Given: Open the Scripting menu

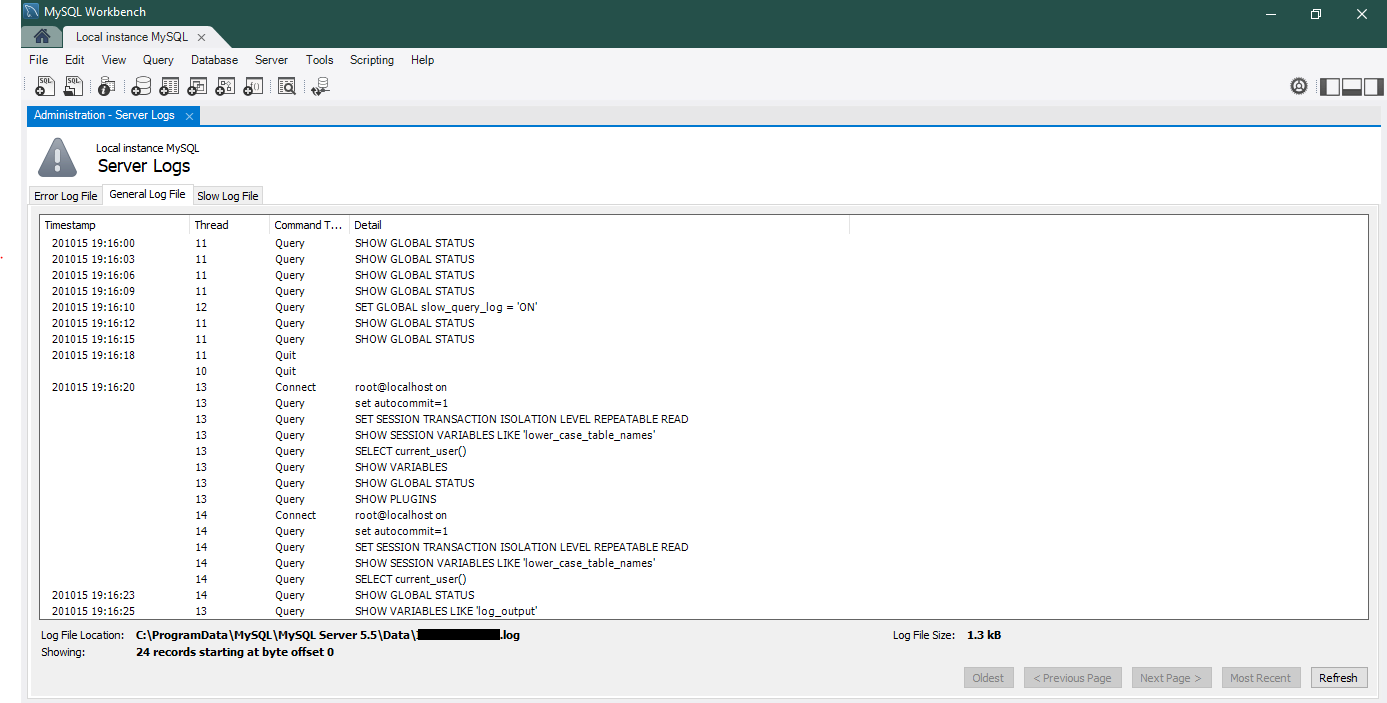Looking at the screenshot, I should 372,60.
